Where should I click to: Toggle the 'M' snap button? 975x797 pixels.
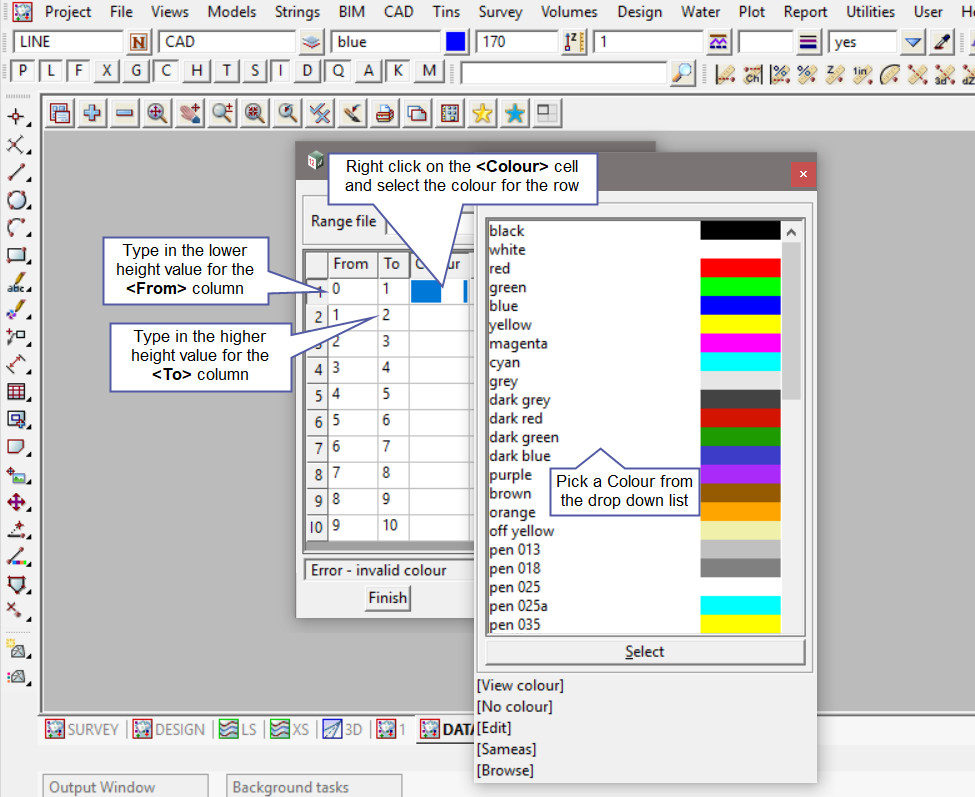(x=430, y=72)
